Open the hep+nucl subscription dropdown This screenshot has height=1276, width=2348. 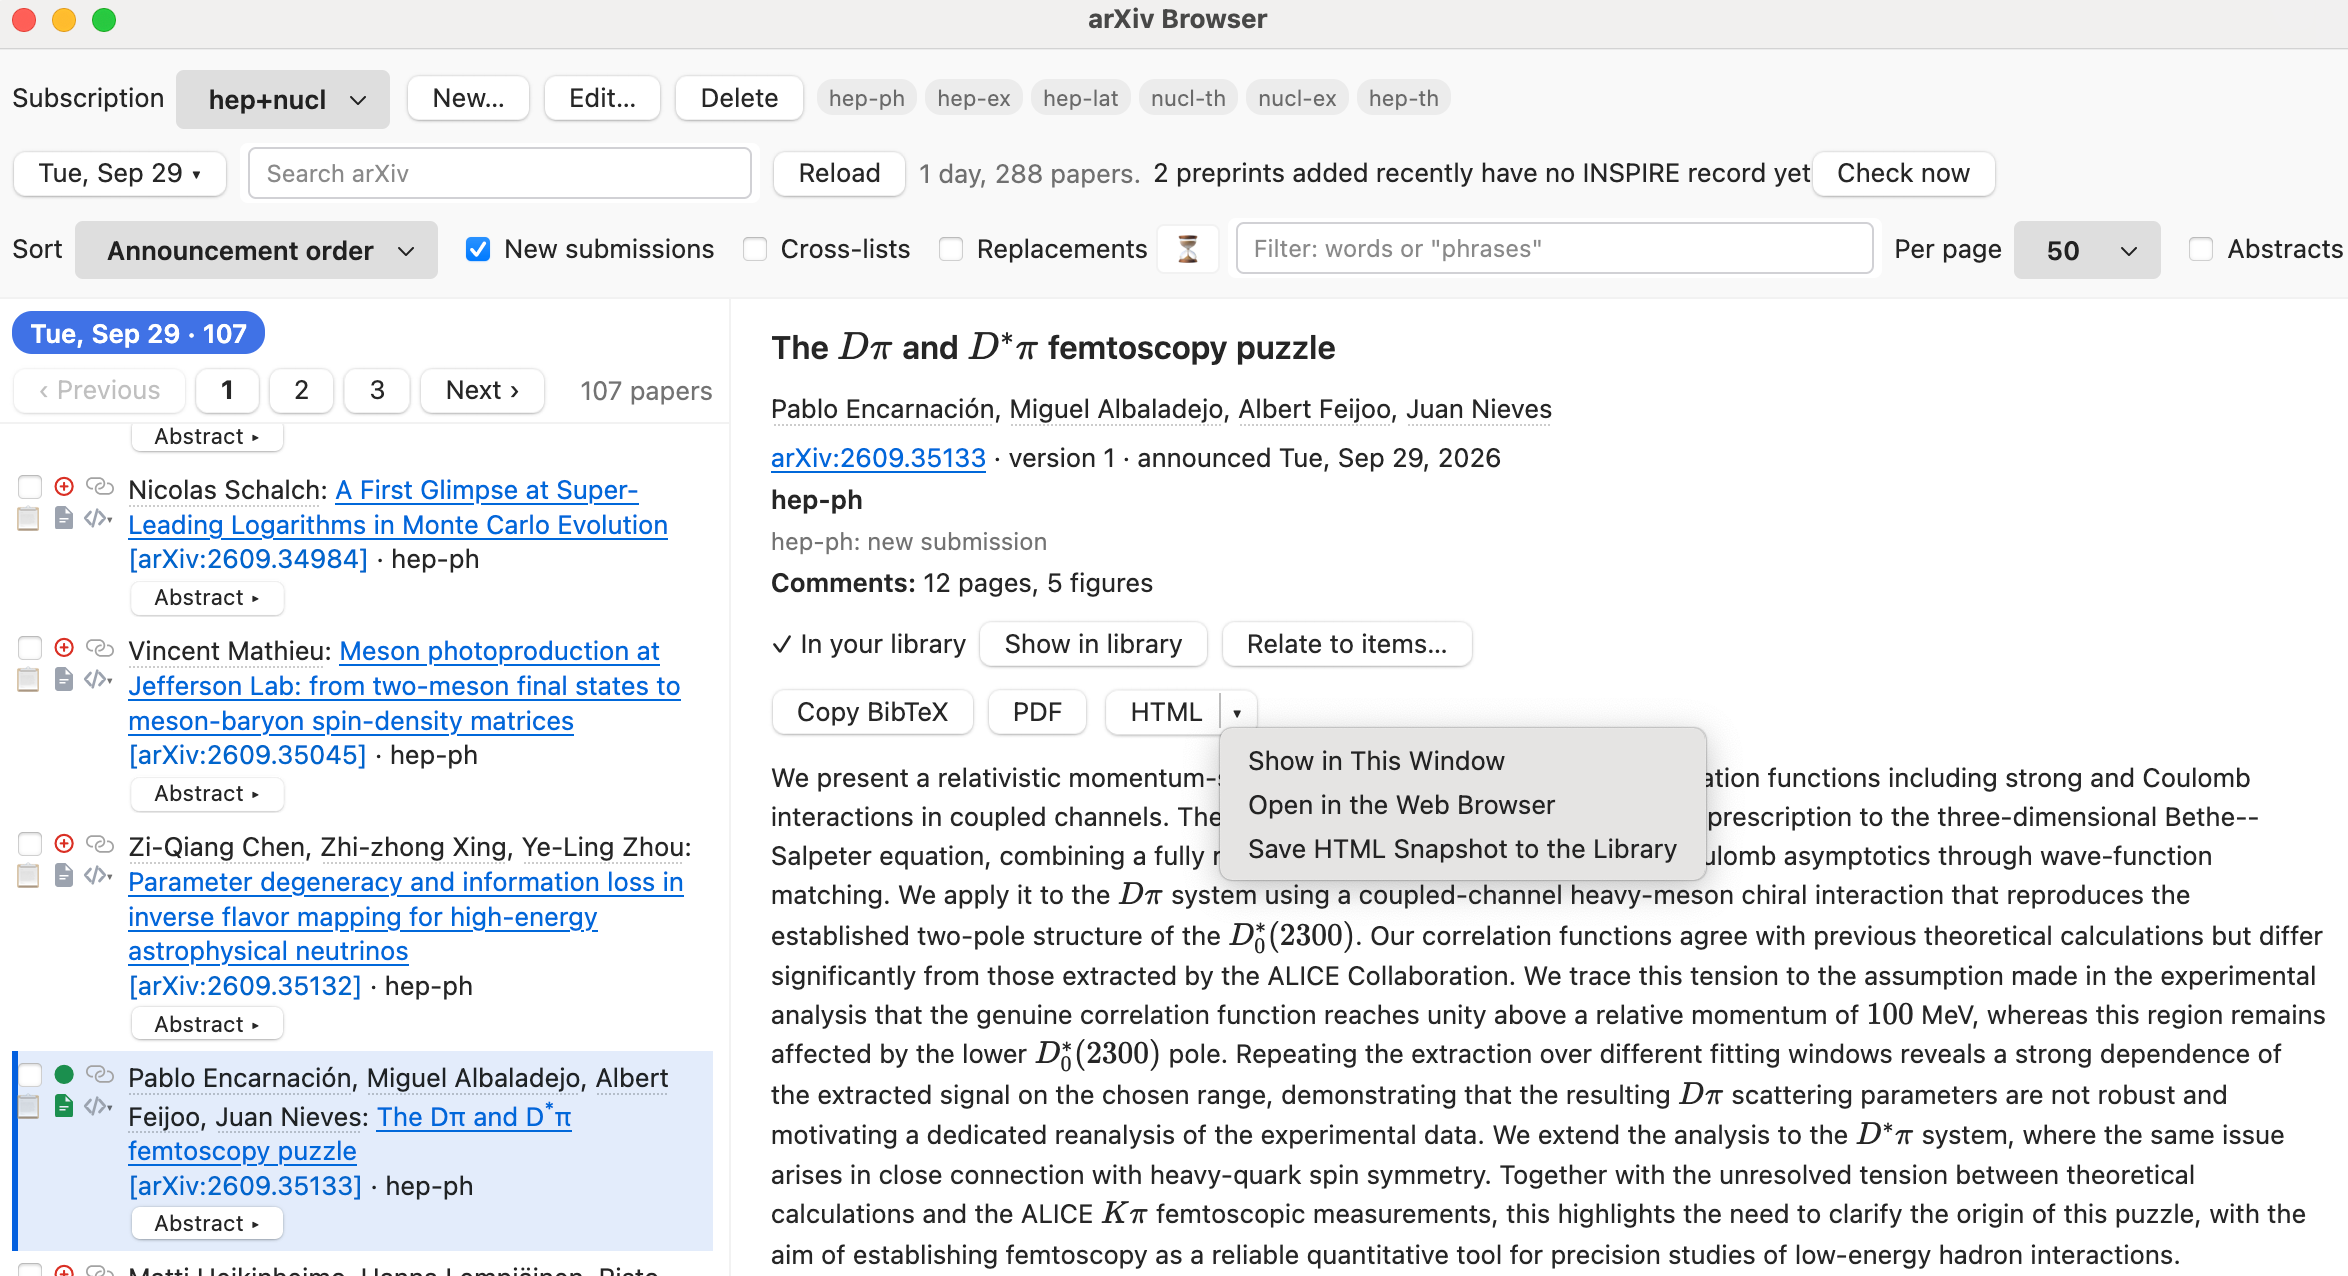pyautogui.click(x=283, y=99)
